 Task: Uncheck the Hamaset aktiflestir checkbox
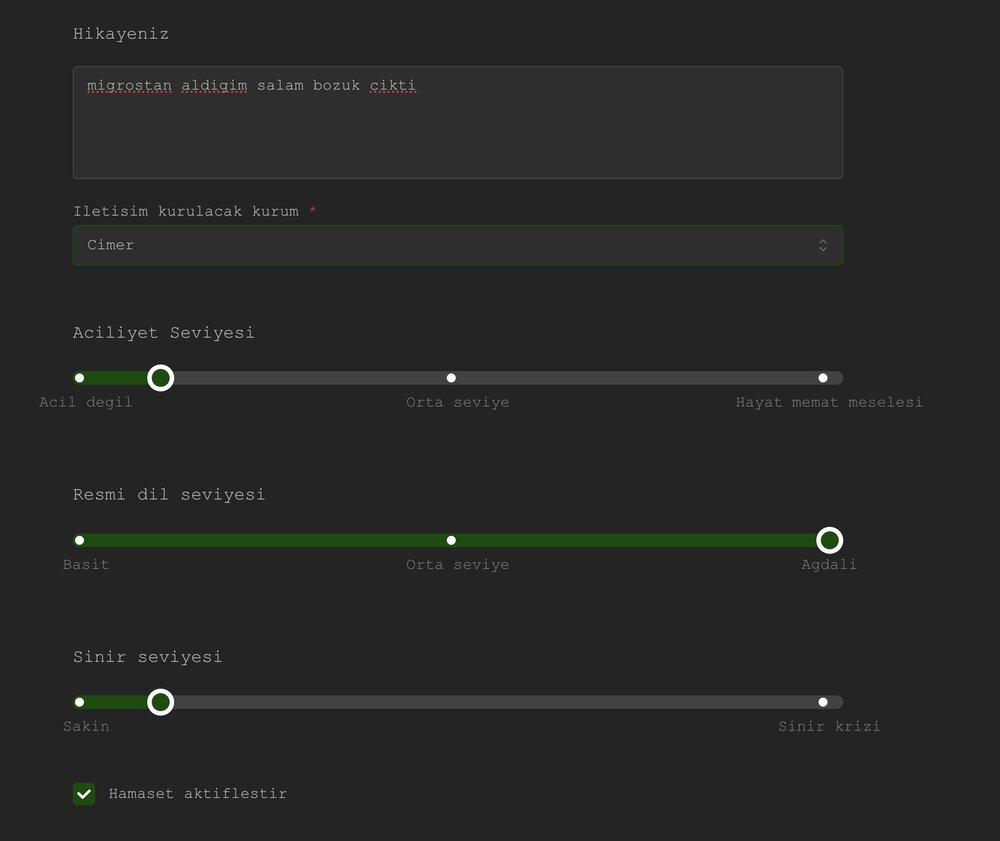pyautogui.click(x=84, y=794)
